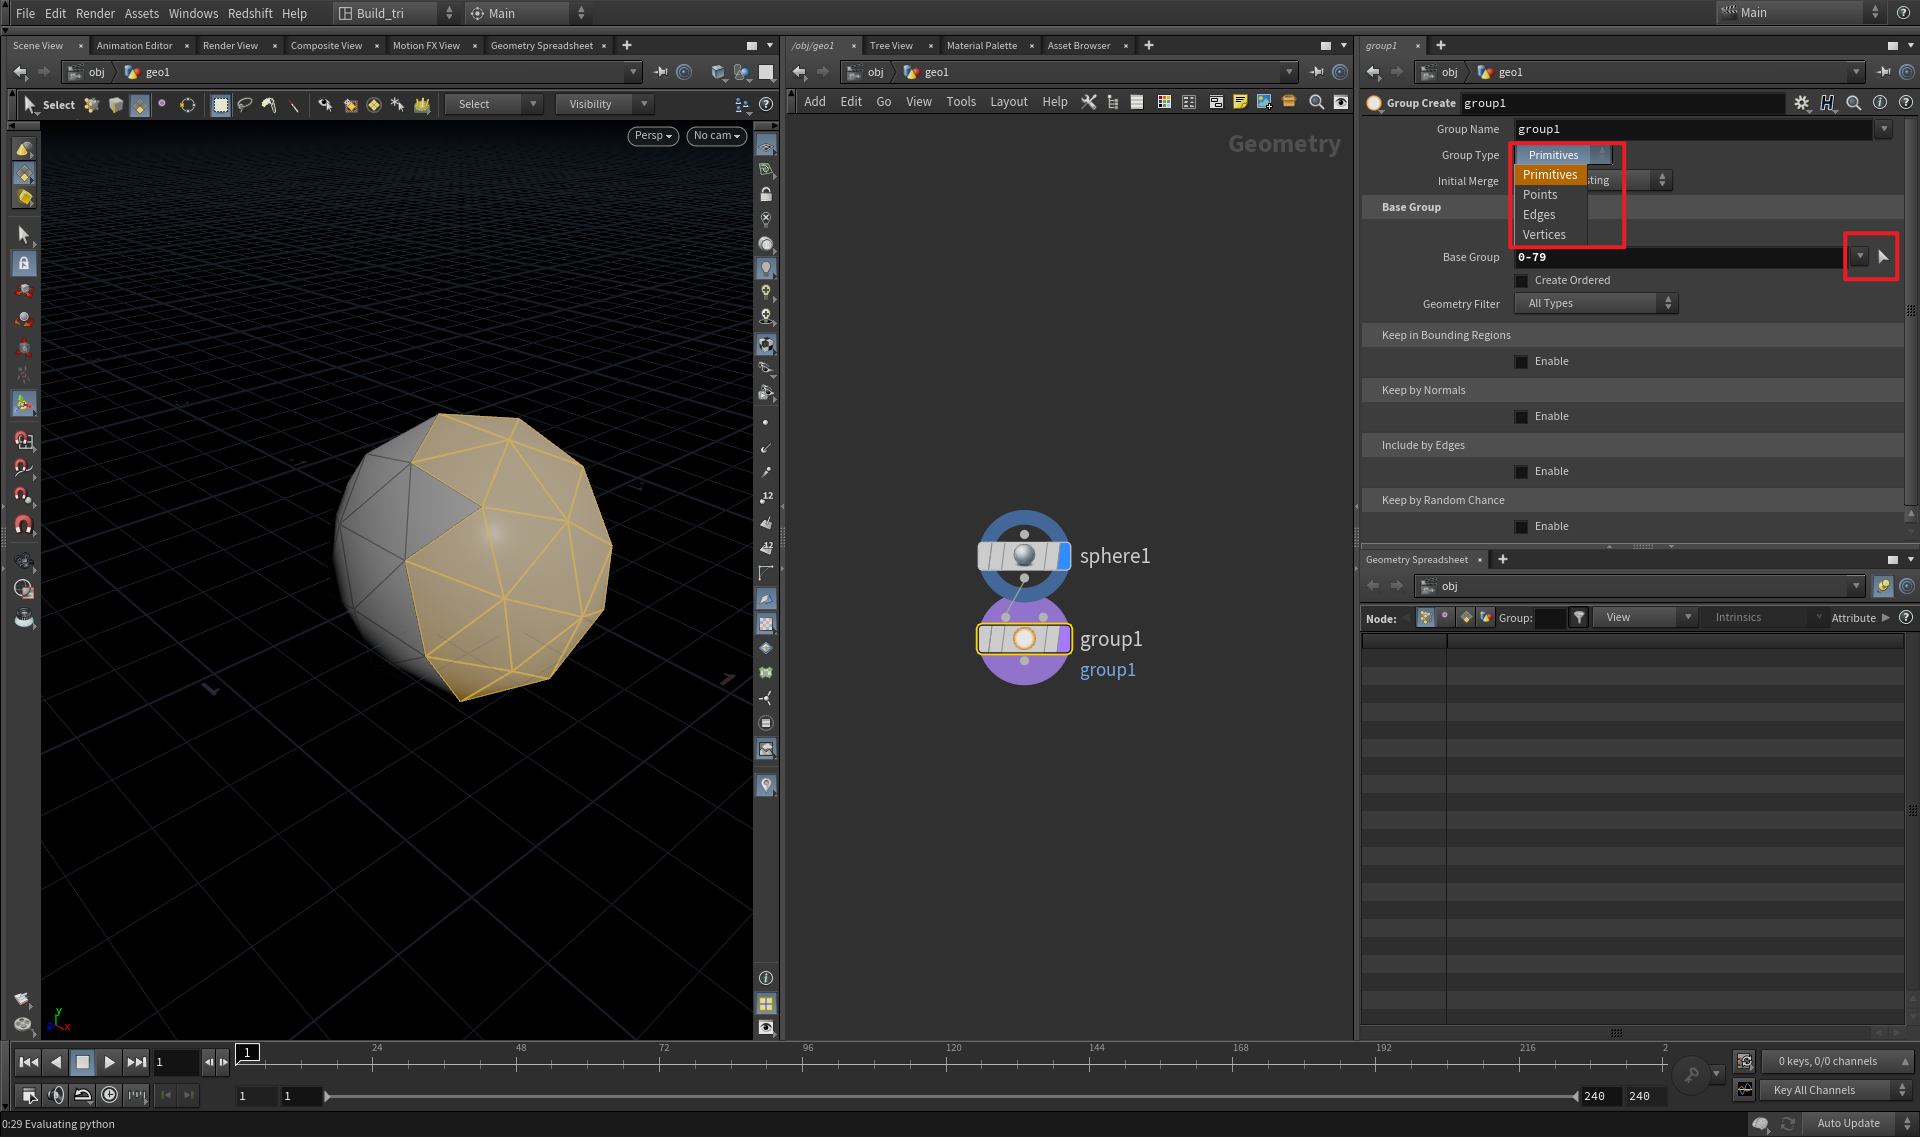Open the Persp camera dropdown in viewport
Screen dimensions: 1920x1137
pyautogui.click(x=652, y=135)
